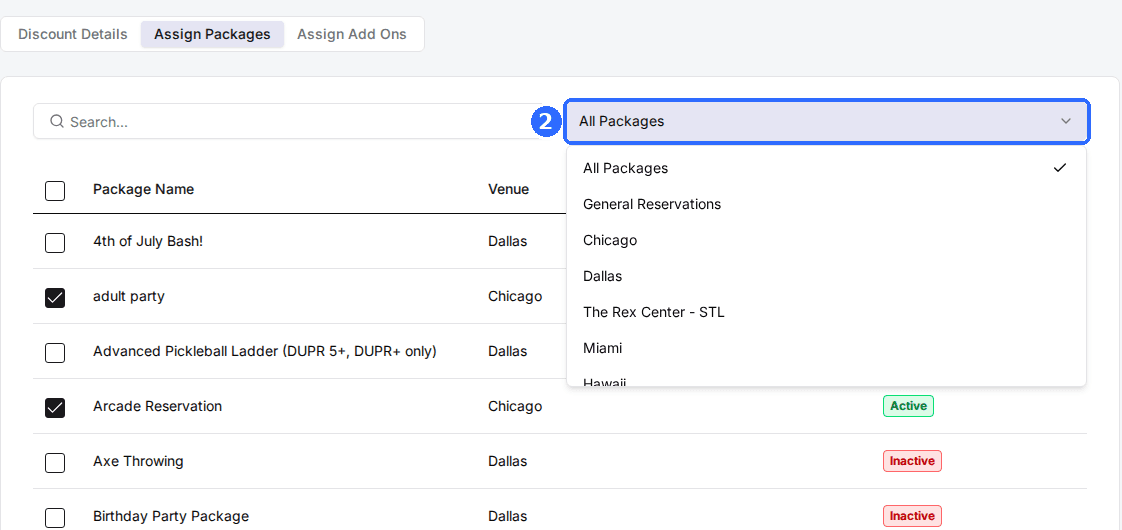Click the Birthday Party Package name
The image size is (1122, 530).
(x=171, y=516)
